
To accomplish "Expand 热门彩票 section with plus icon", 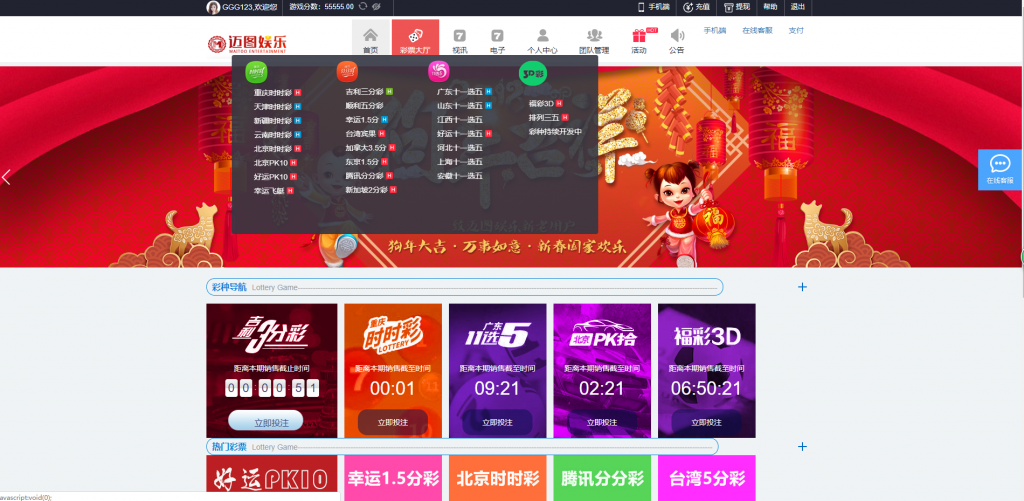I will 802,447.
